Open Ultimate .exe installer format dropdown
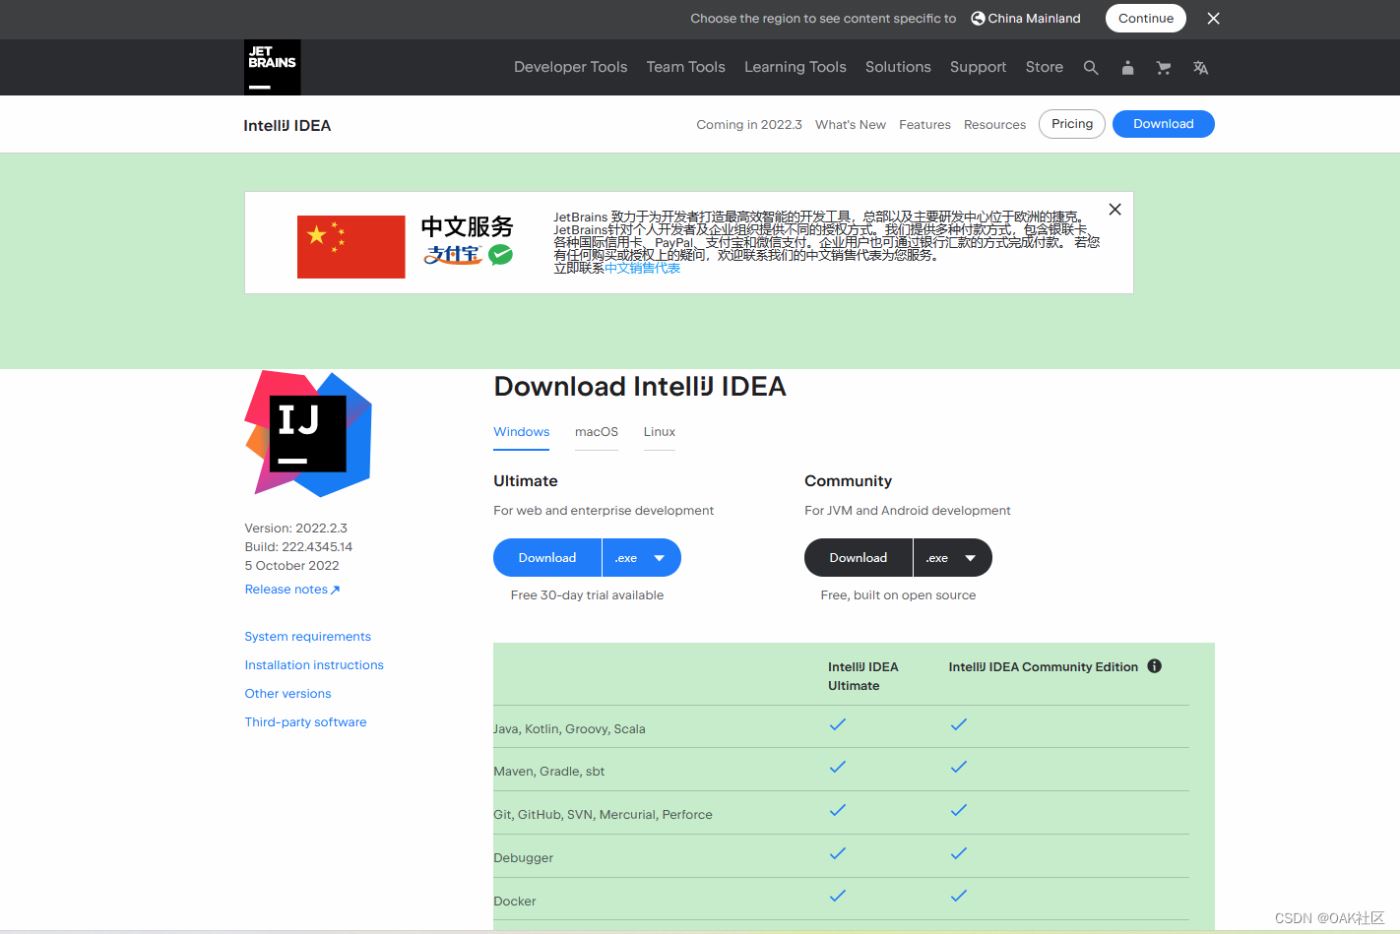This screenshot has height=934, width=1400. pos(641,558)
